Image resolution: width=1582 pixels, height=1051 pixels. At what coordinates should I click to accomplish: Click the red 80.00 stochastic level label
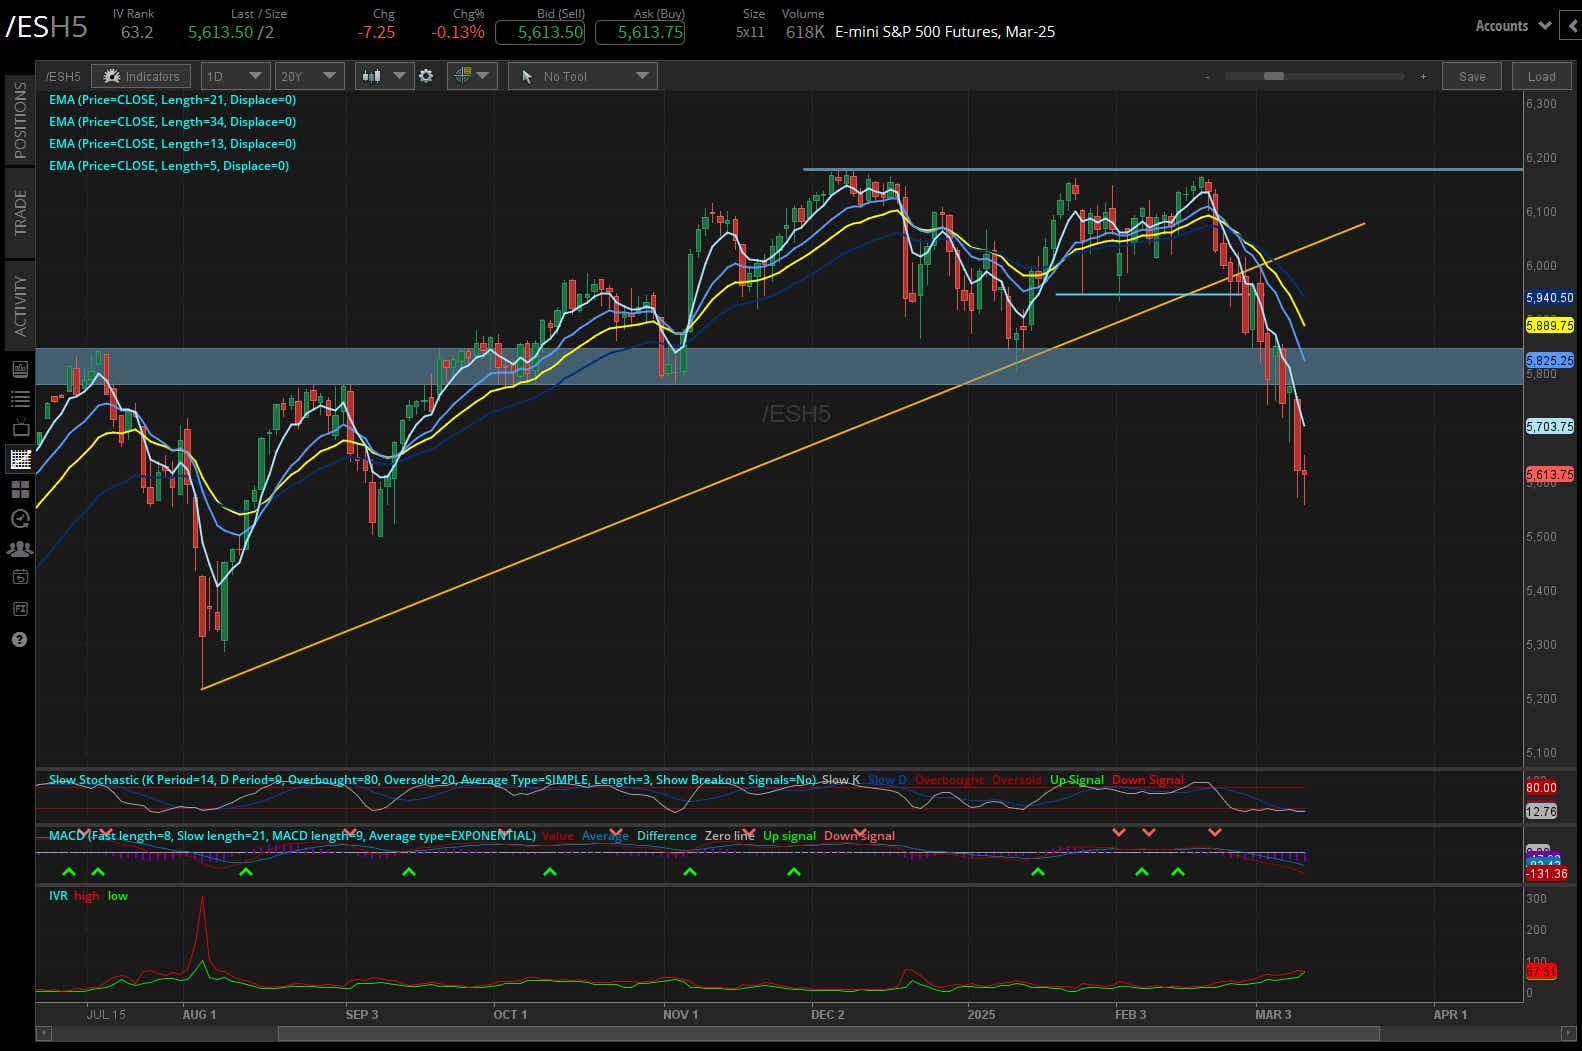click(1541, 788)
